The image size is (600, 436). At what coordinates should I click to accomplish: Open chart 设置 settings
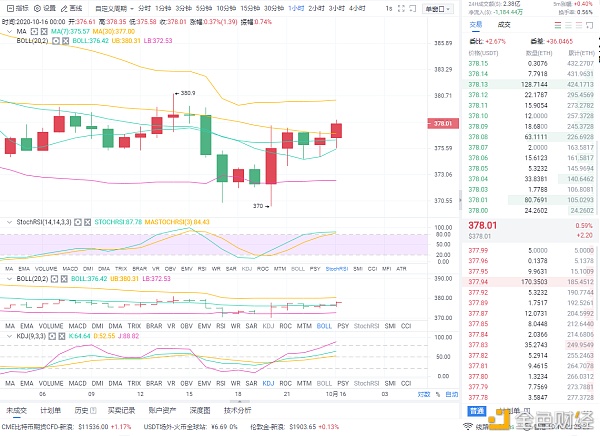click(x=45, y=8)
